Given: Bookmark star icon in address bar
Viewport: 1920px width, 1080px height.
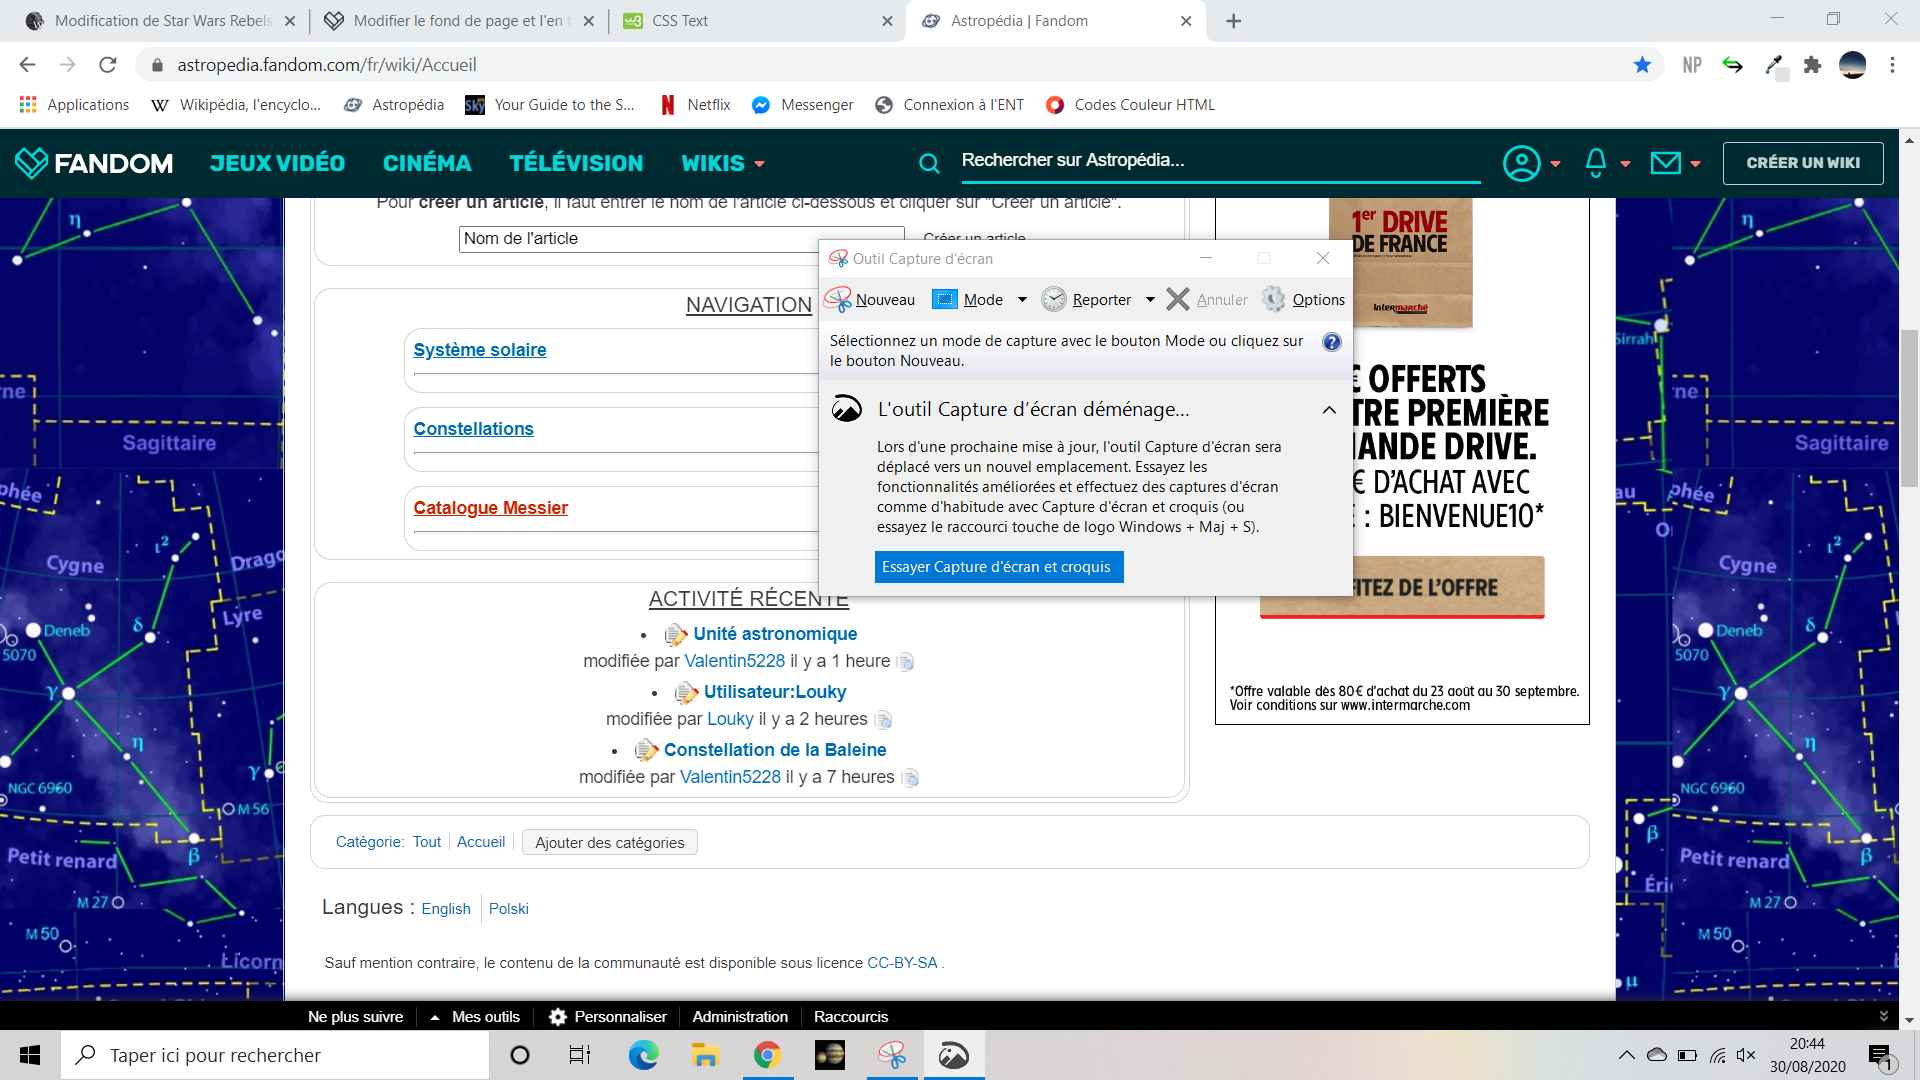Looking at the screenshot, I should pyautogui.click(x=1642, y=65).
